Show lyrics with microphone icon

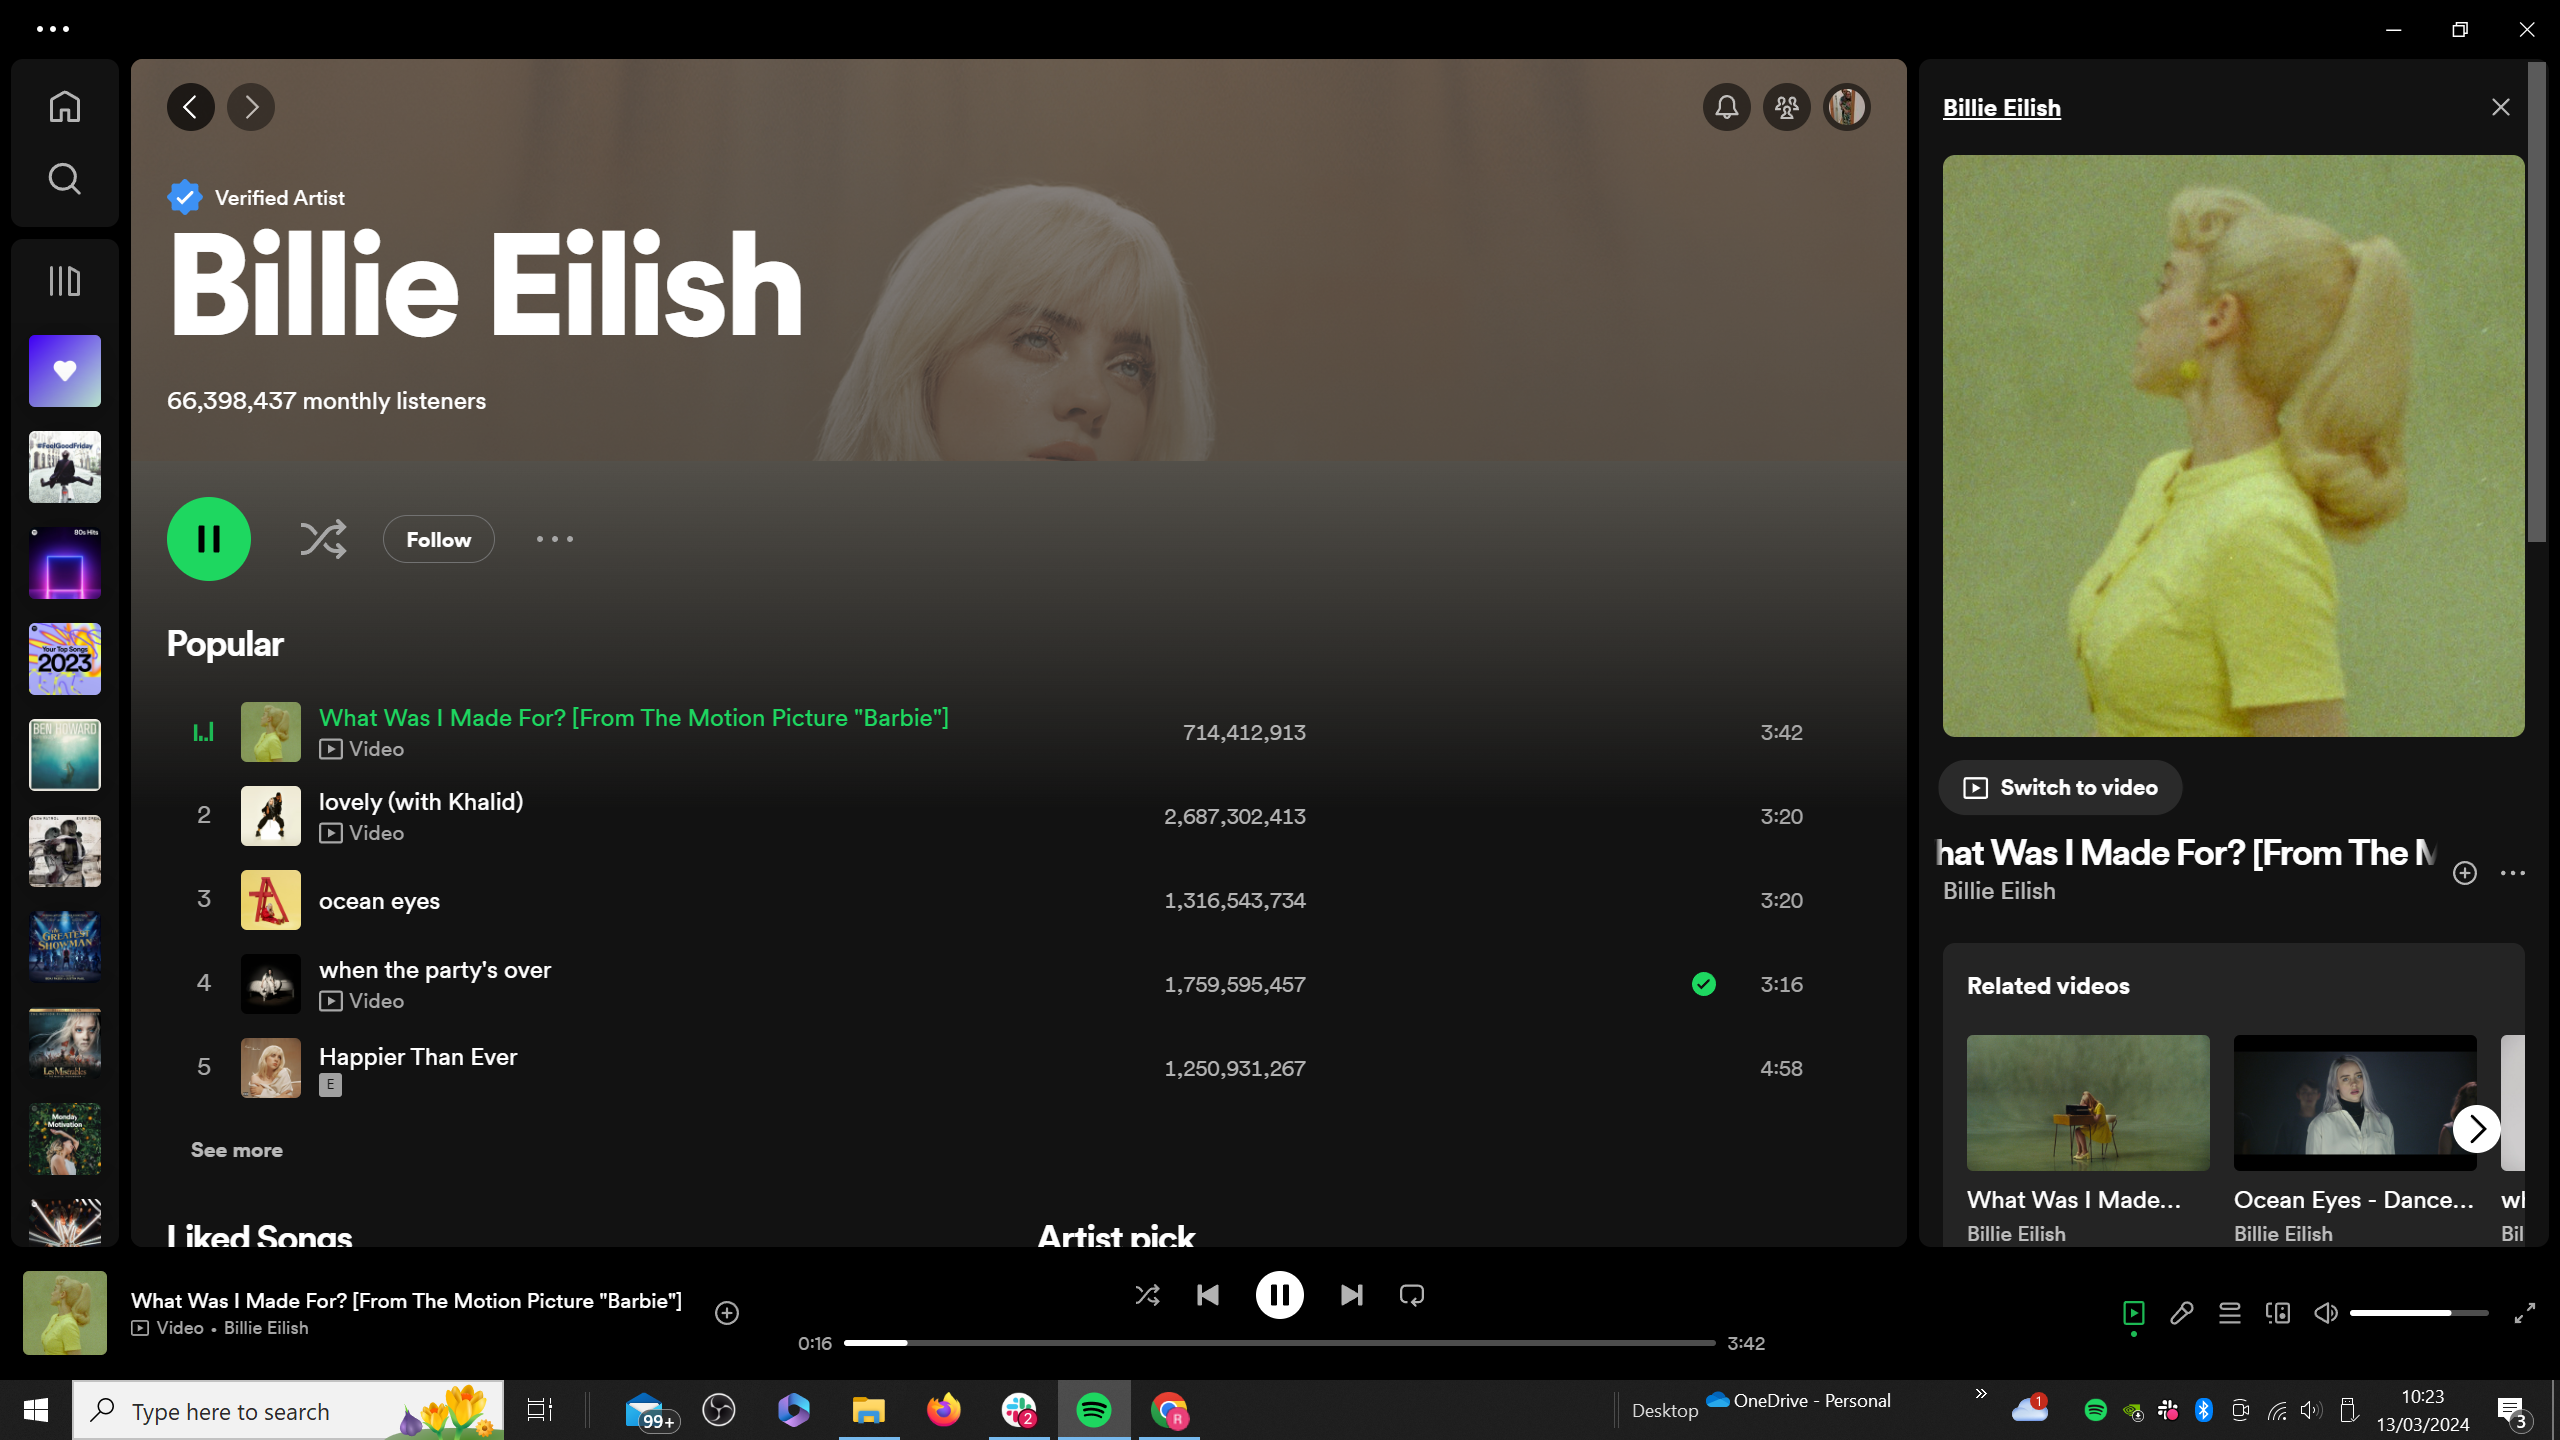2182,1313
